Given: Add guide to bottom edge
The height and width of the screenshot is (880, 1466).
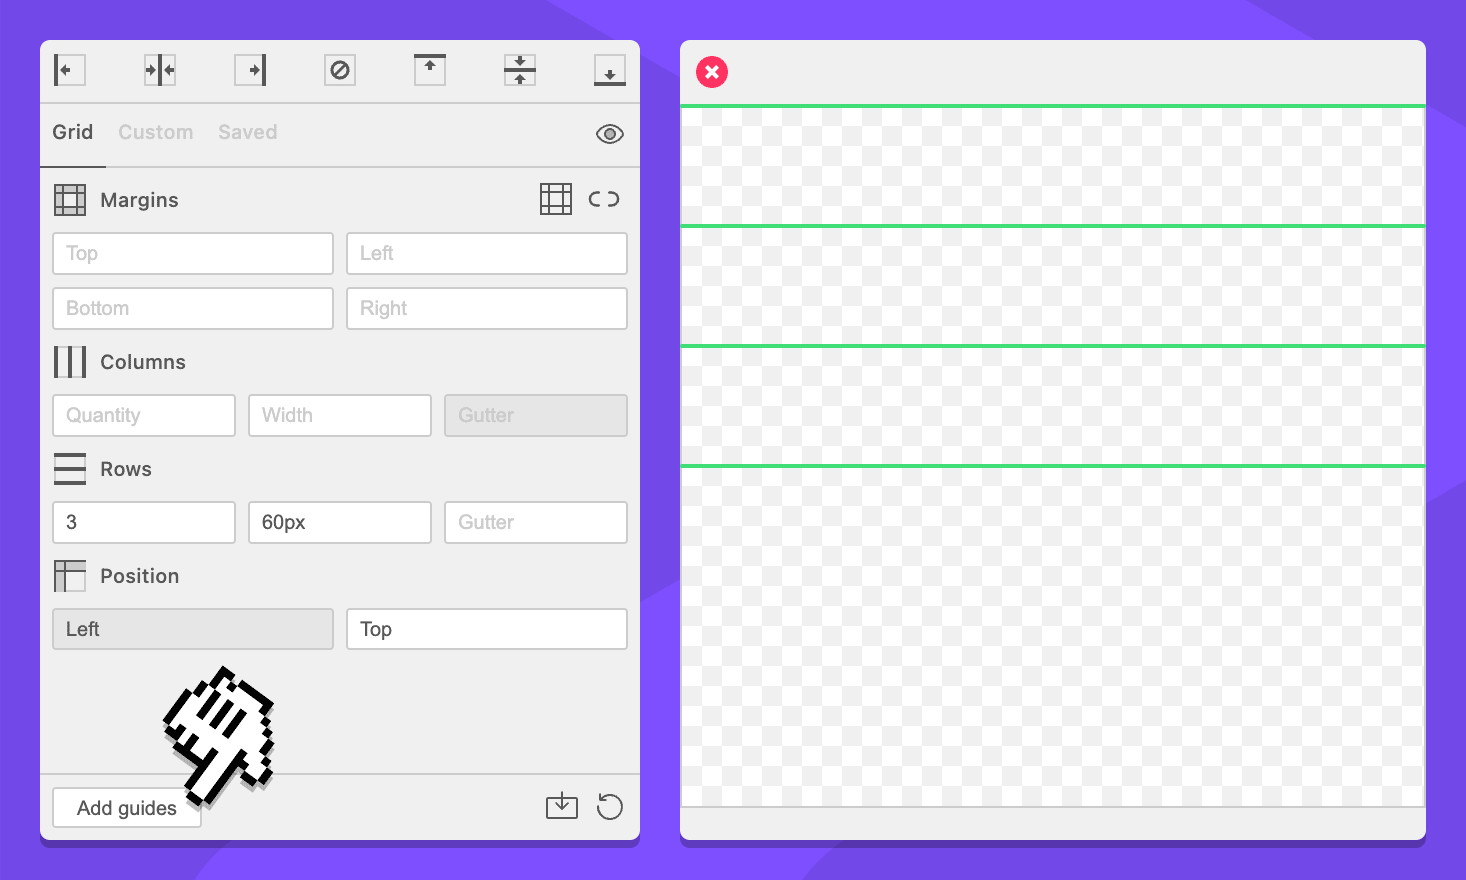Looking at the screenshot, I should pyautogui.click(x=609, y=70).
